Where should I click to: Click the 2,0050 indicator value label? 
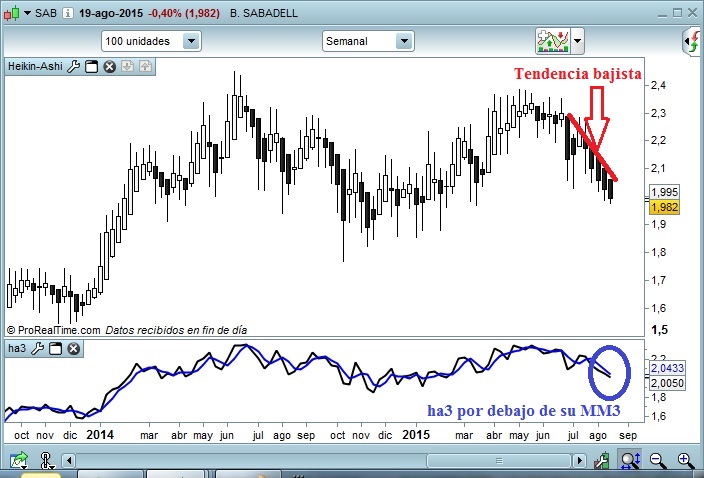pos(667,383)
